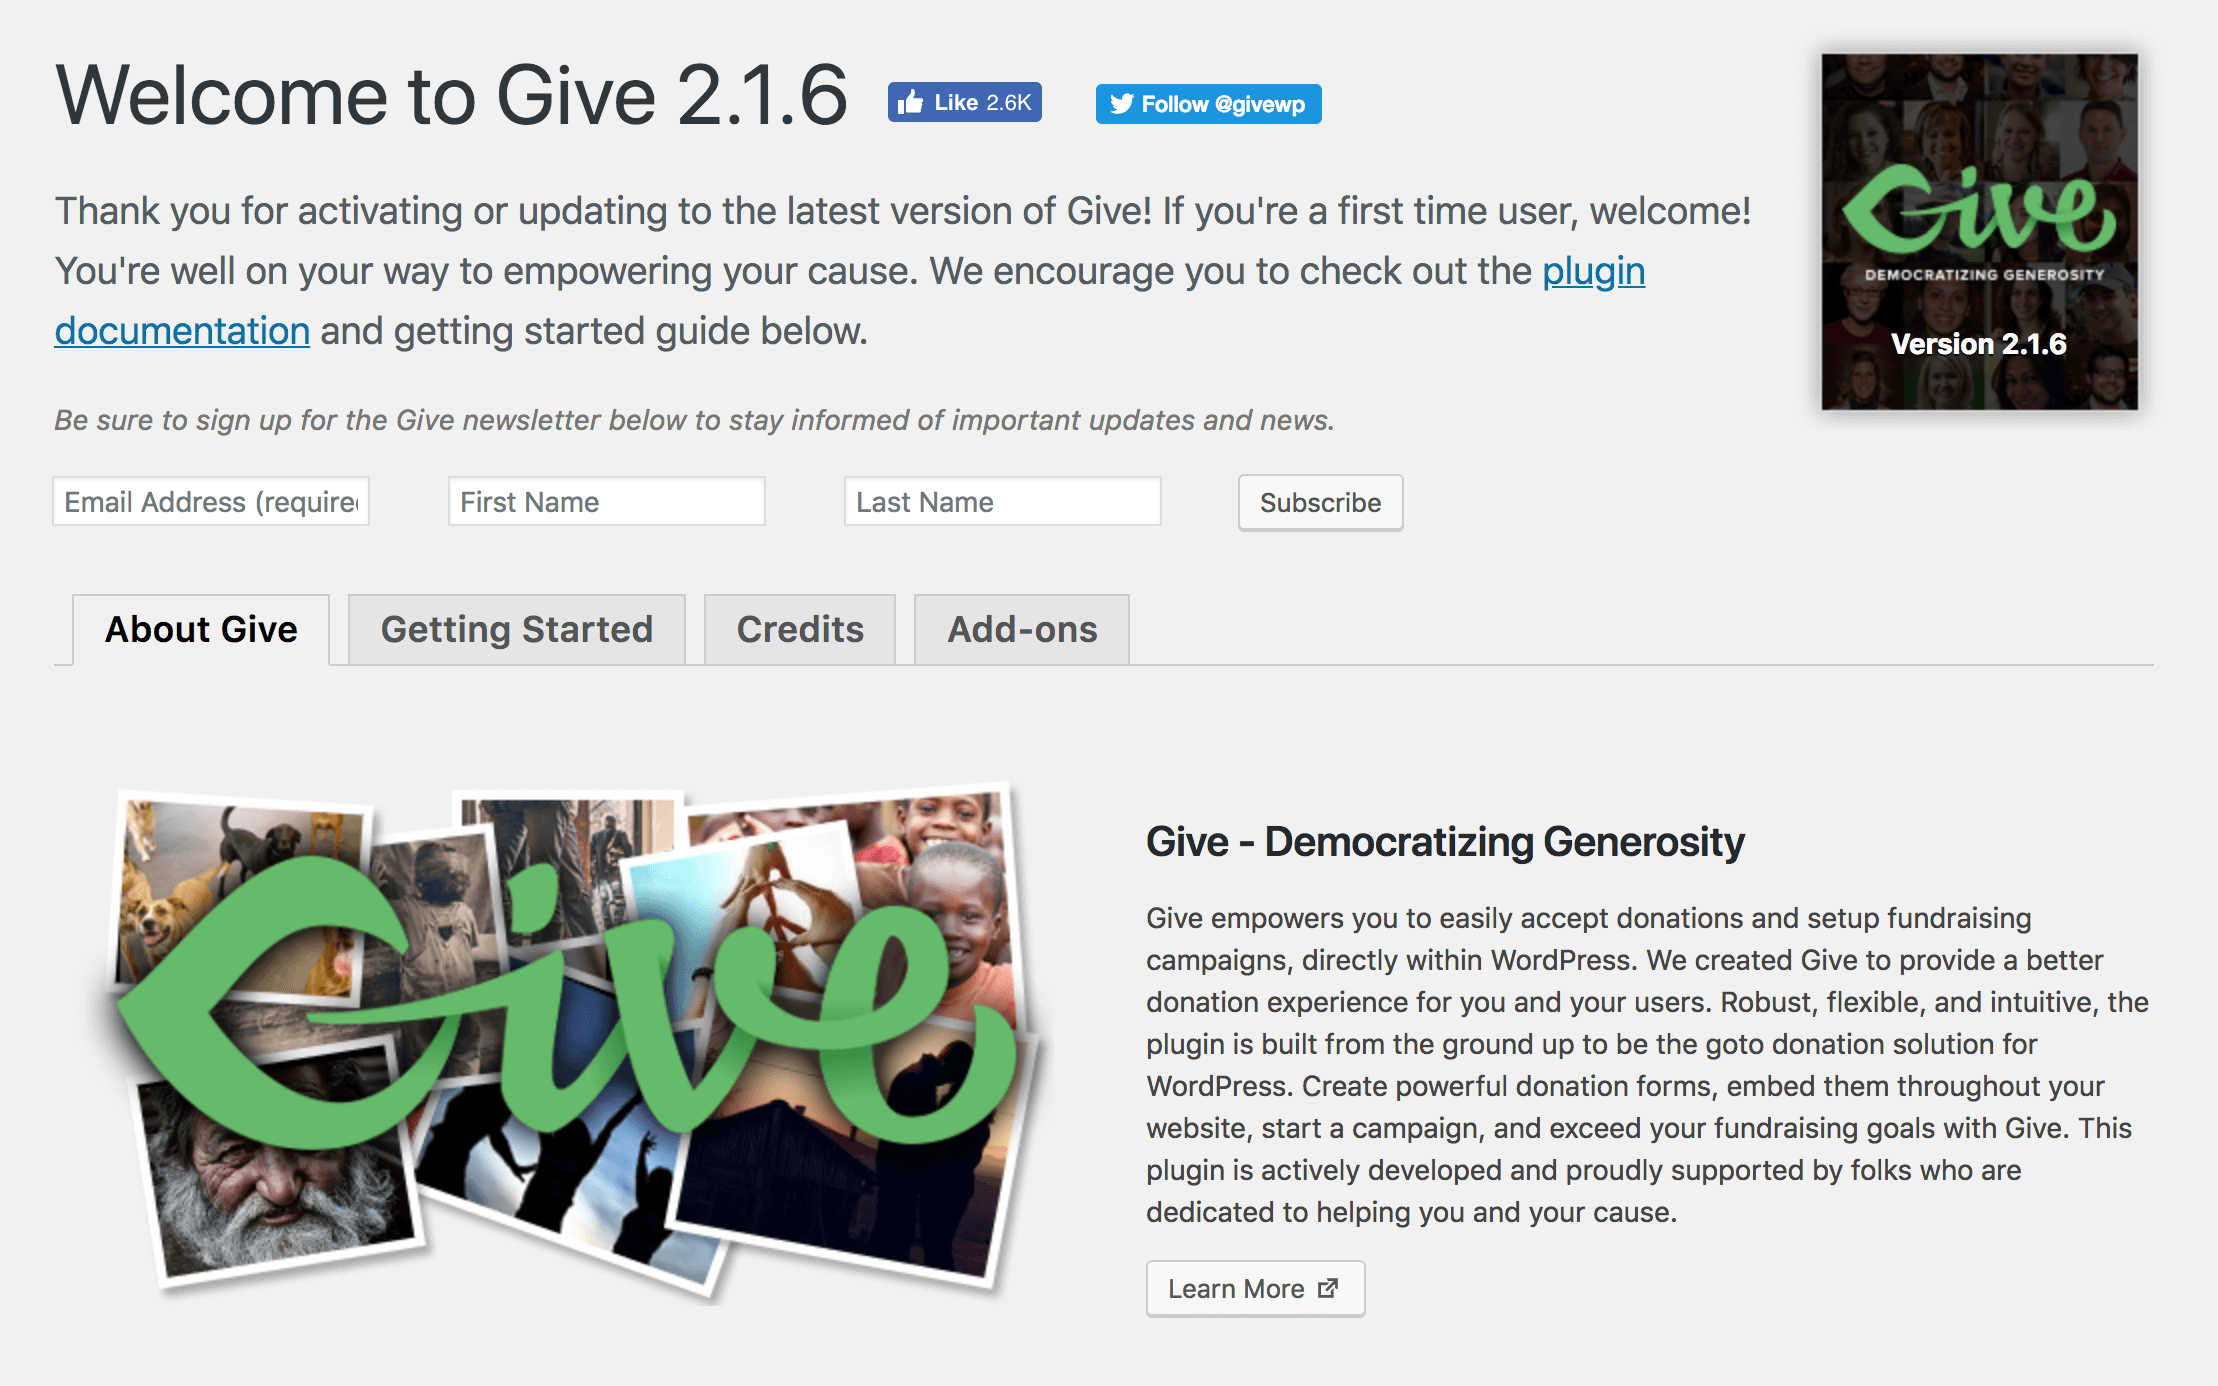Image resolution: width=2218 pixels, height=1386 pixels.
Task: Click the Twitter bird icon
Action: point(1121,104)
